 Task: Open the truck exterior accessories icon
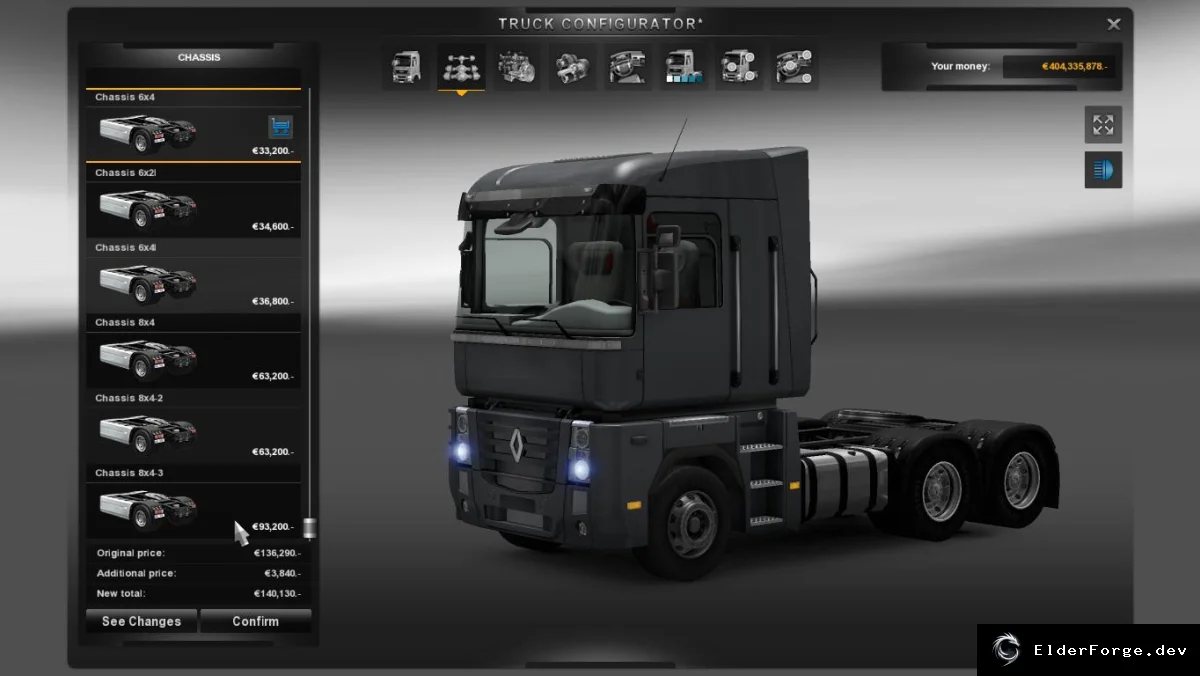(x=739, y=68)
